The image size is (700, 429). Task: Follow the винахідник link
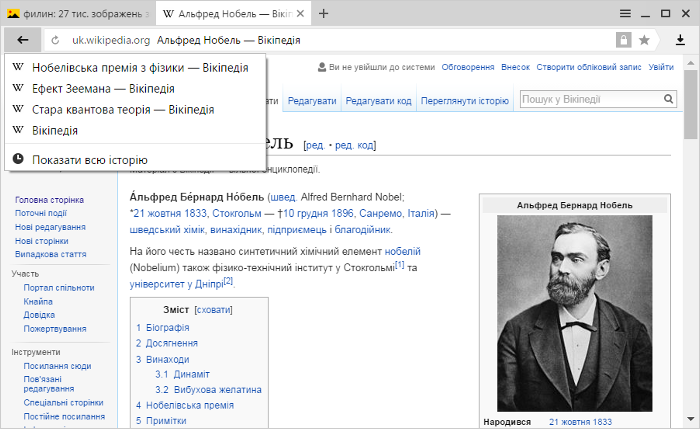point(236,230)
